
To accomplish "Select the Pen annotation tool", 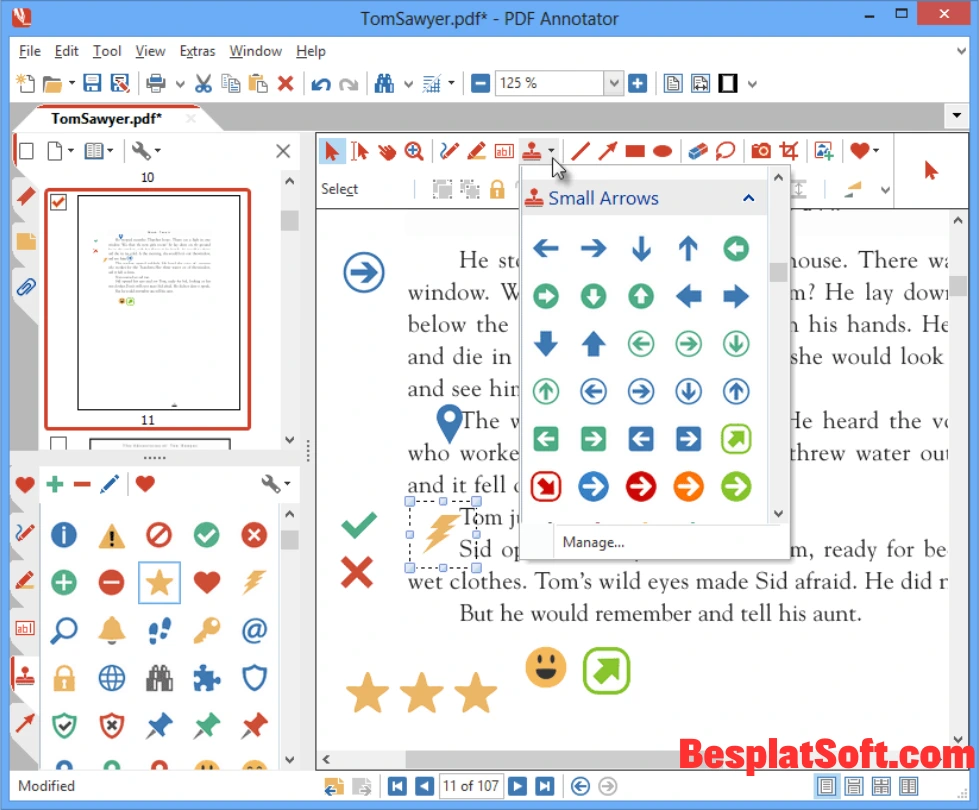I will coord(447,150).
